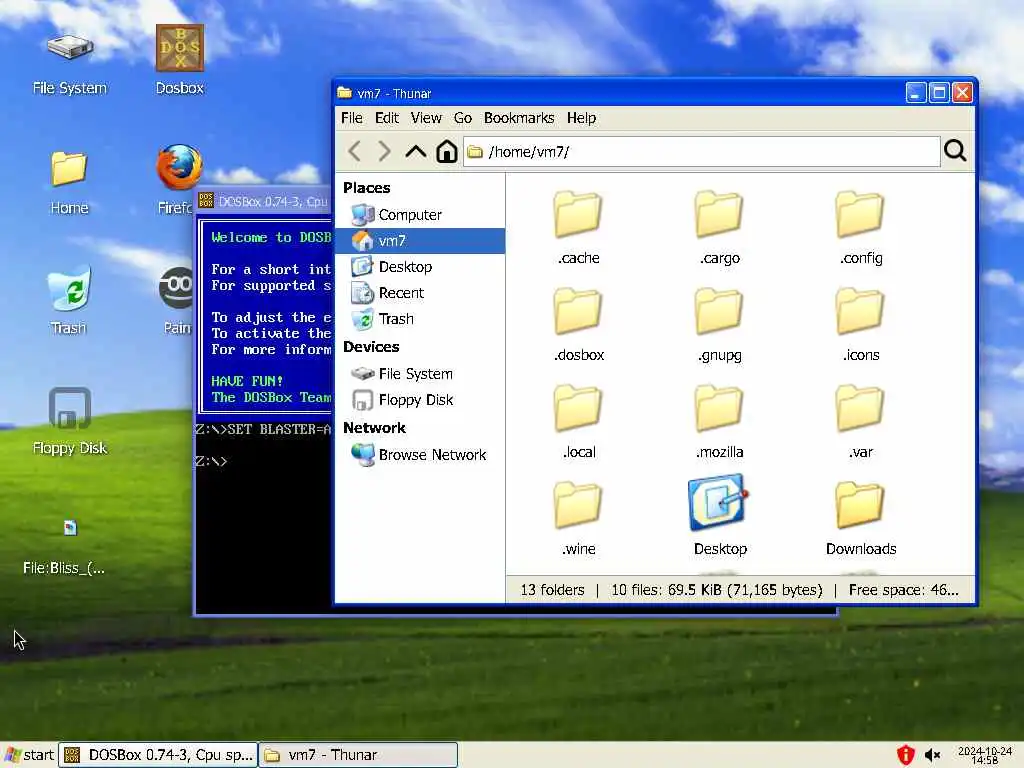Image resolution: width=1024 pixels, height=768 pixels.
Task: Go to home folder via house icon
Action: pos(447,152)
